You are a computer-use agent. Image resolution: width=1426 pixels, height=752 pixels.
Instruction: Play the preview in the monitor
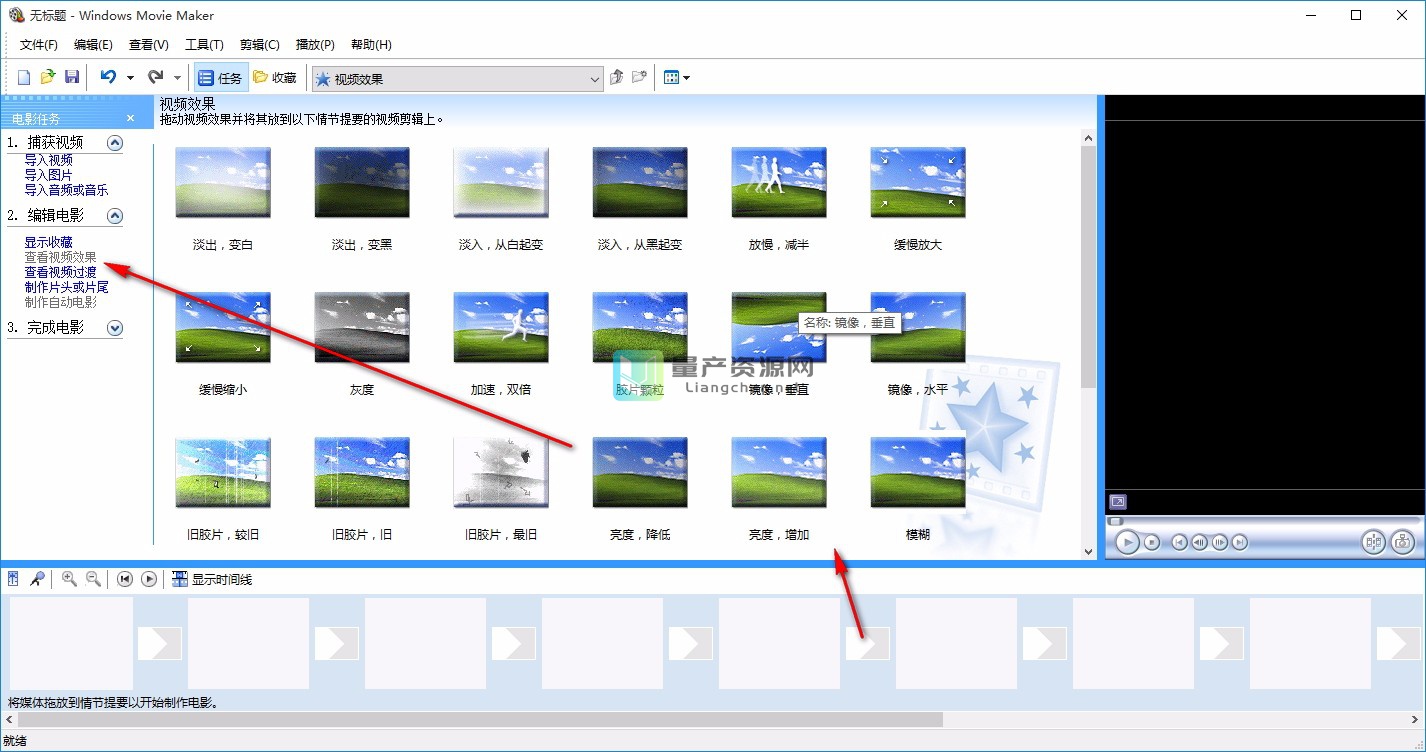(1127, 542)
